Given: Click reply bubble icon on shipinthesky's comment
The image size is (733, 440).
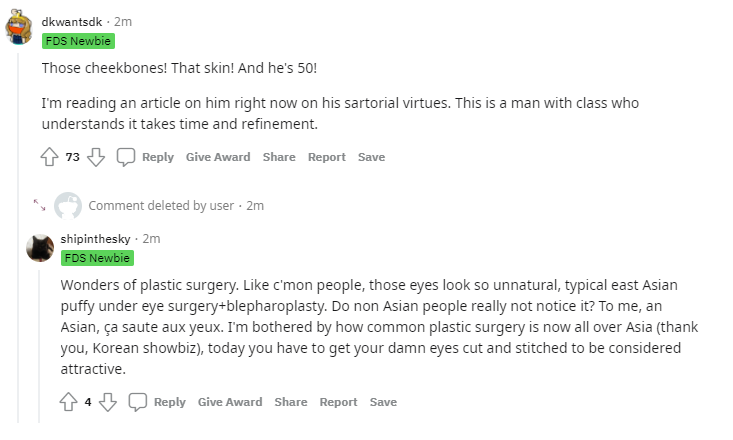Looking at the screenshot, I should click(138, 402).
